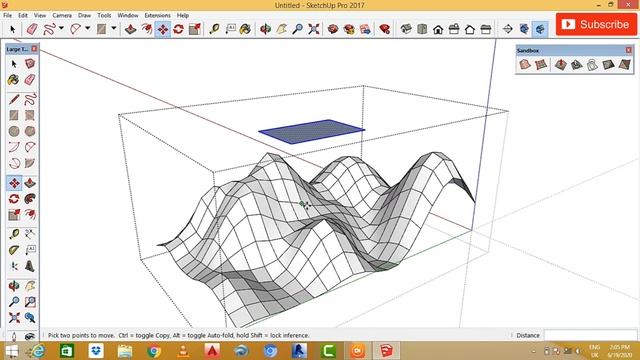The height and width of the screenshot is (360, 640).
Task: Select the Eraser tool in top toolbar
Action: [x=32, y=29]
